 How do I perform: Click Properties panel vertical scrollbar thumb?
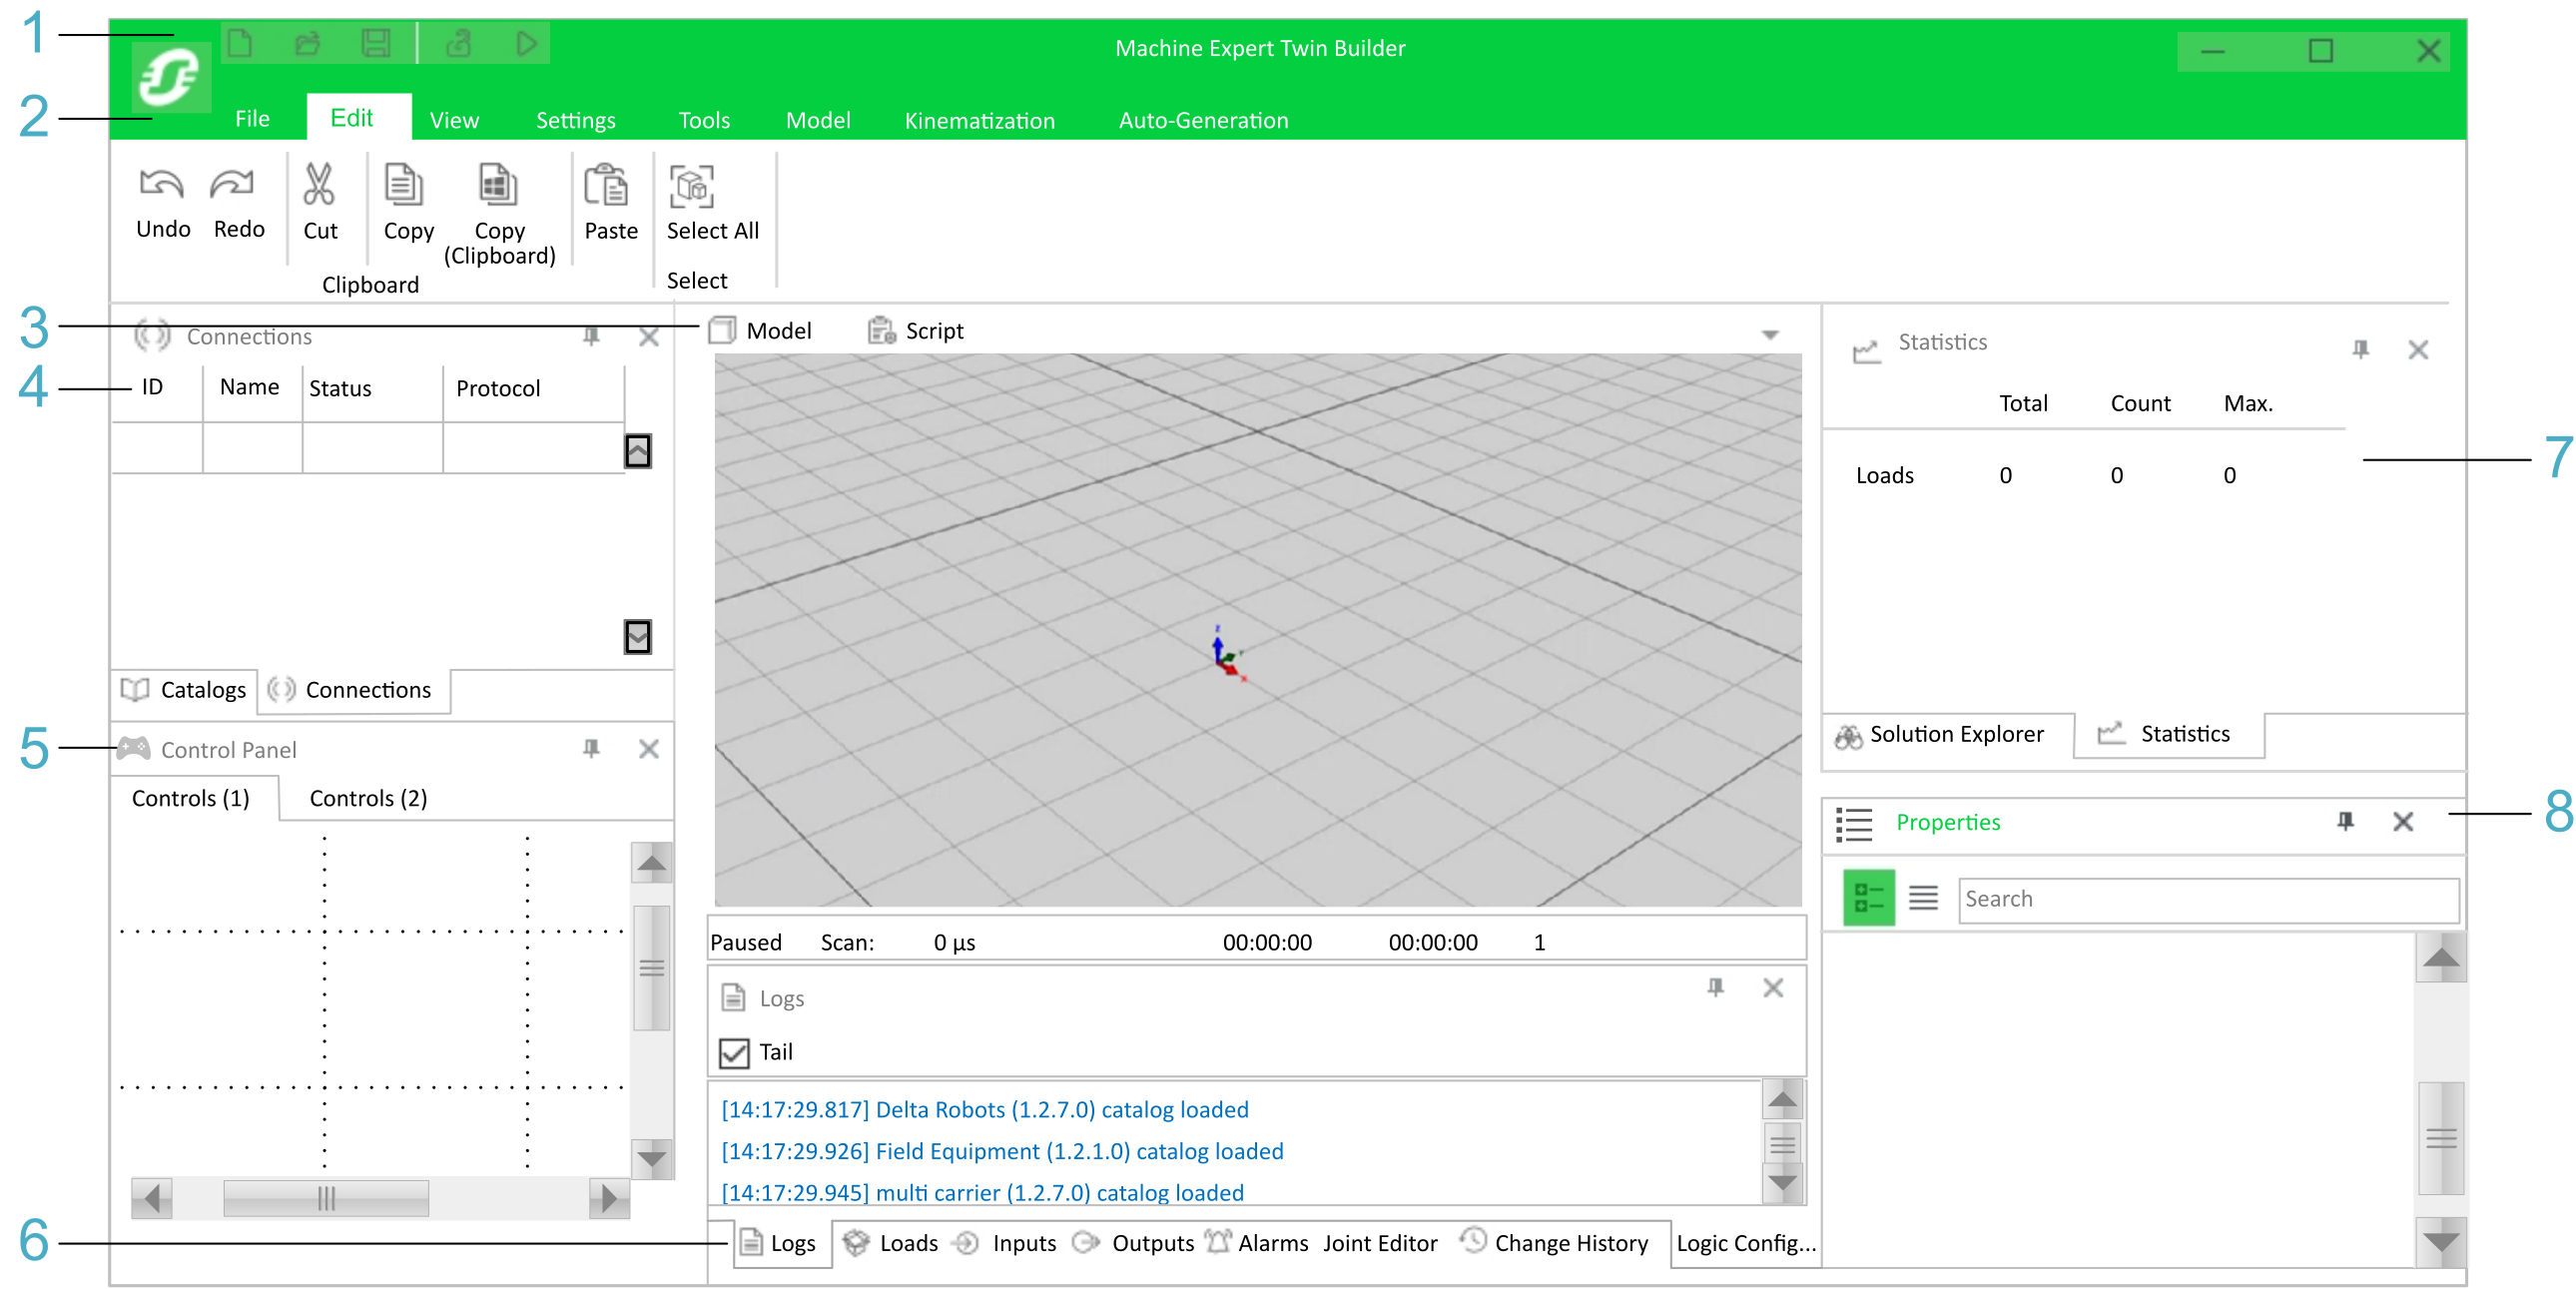(x=2441, y=1138)
